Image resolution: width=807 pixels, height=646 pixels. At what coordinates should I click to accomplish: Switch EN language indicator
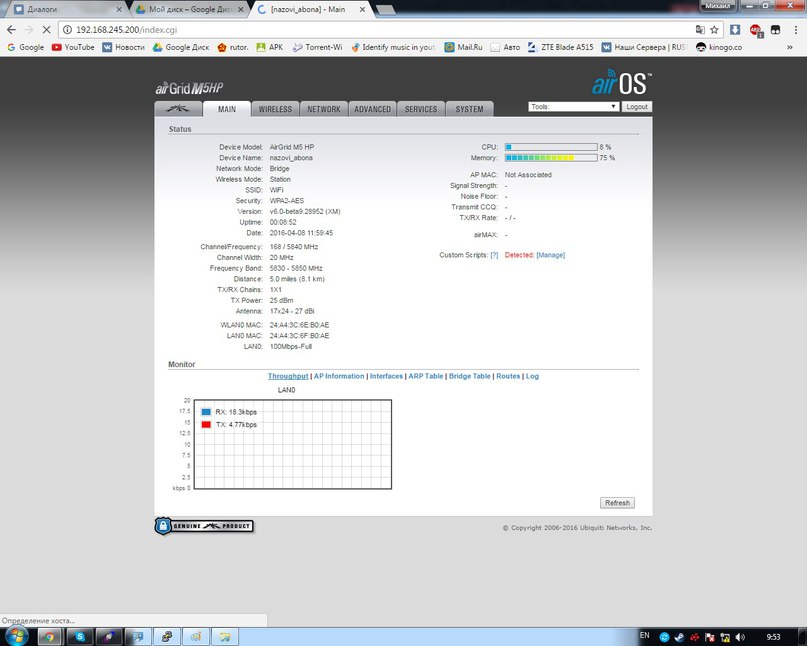click(644, 636)
